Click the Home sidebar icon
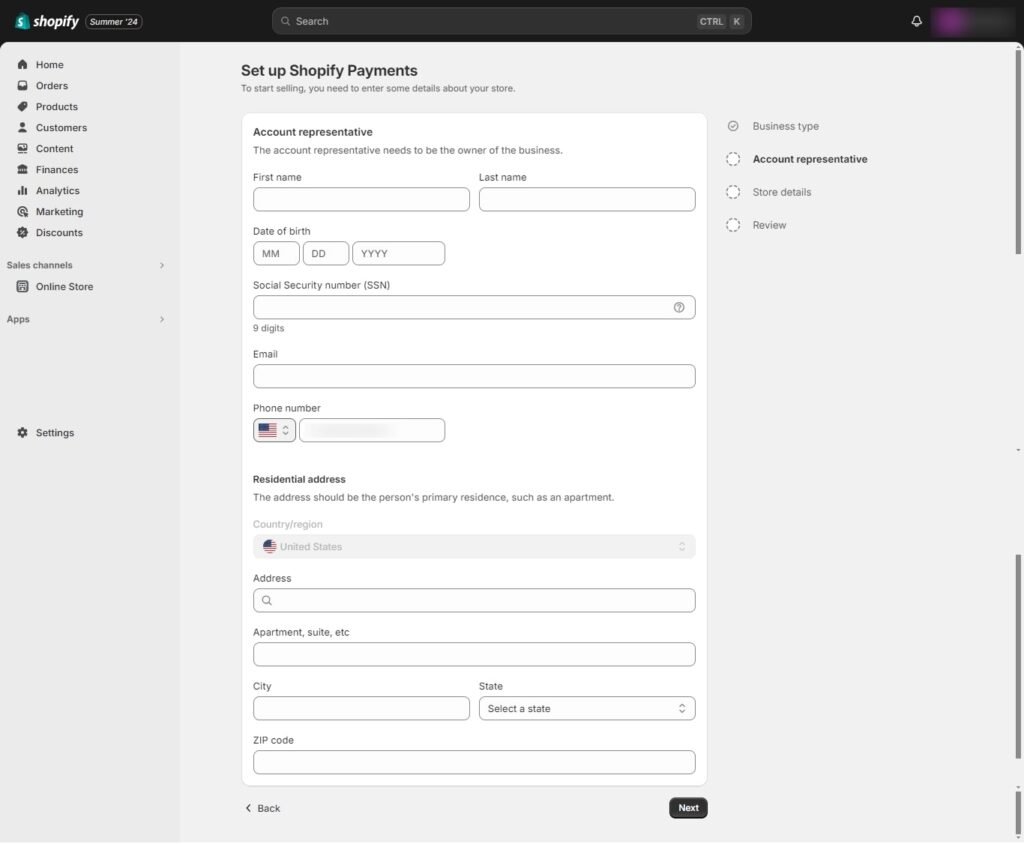 tap(22, 65)
